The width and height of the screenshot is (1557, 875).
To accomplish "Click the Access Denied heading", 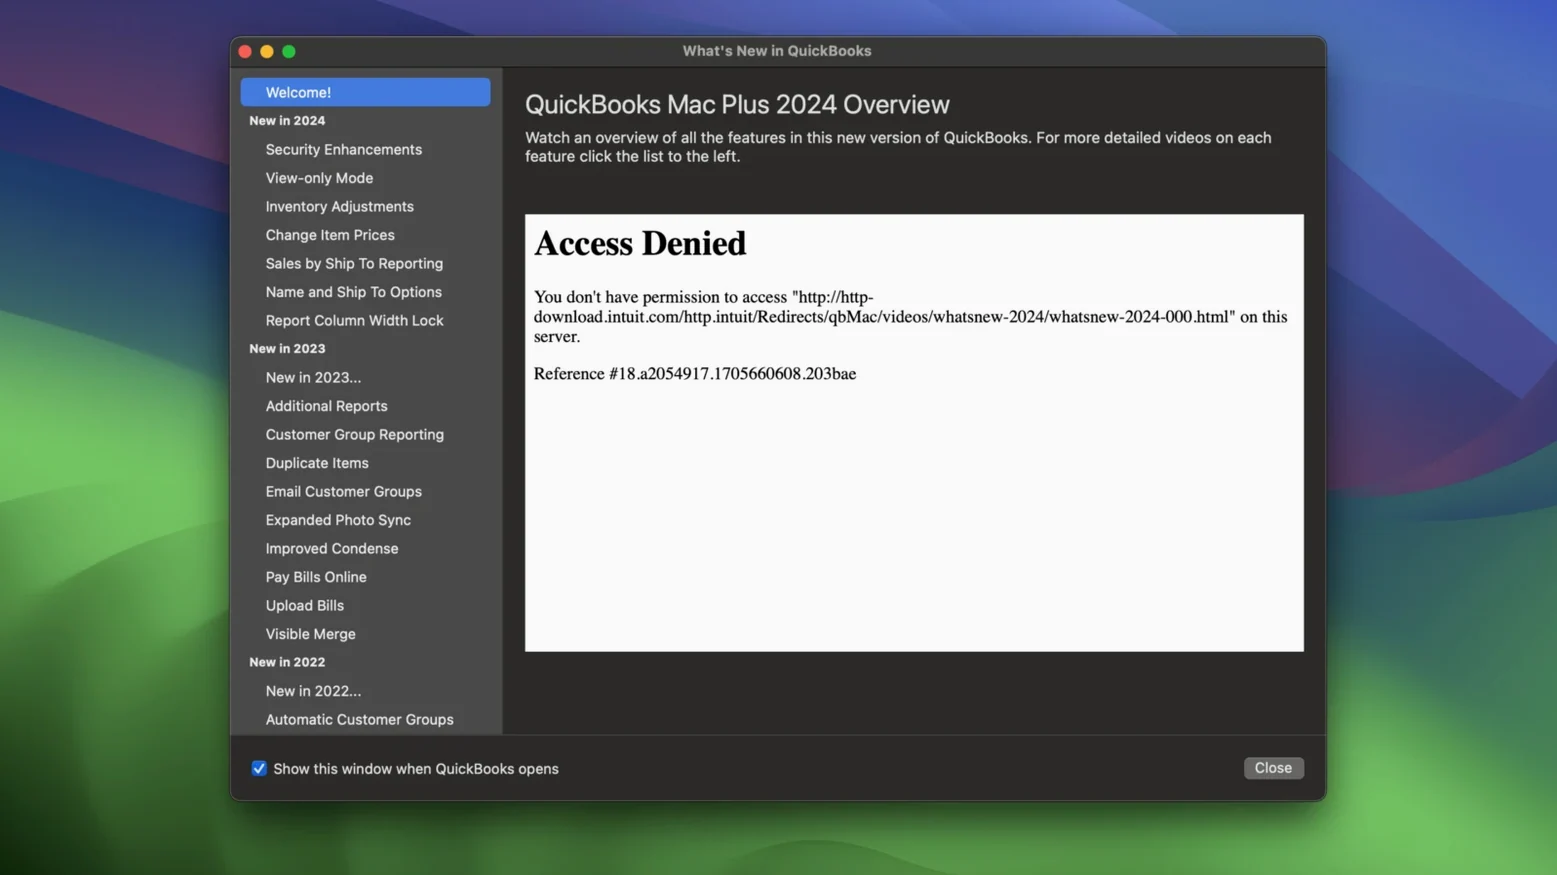I will pos(640,243).
